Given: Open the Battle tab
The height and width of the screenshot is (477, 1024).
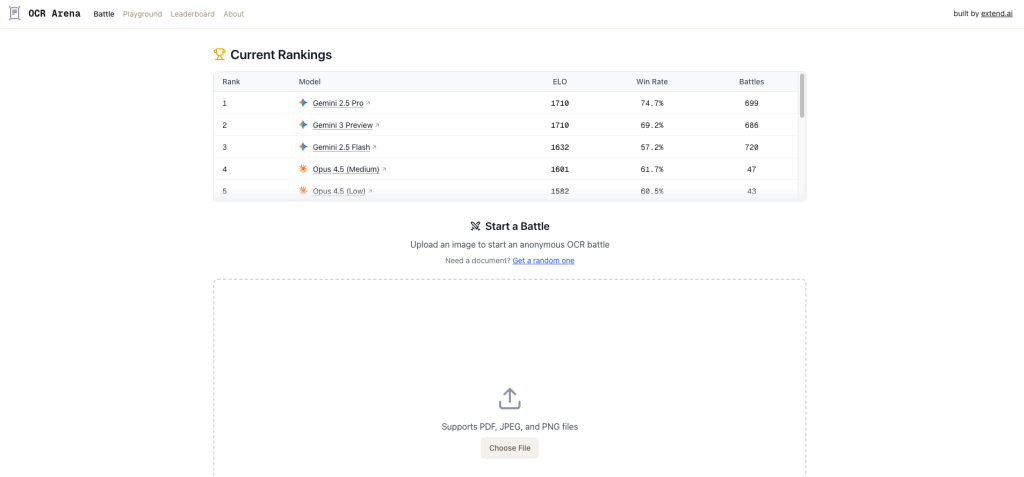Looking at the screenshot, I should tap(104, 14).
